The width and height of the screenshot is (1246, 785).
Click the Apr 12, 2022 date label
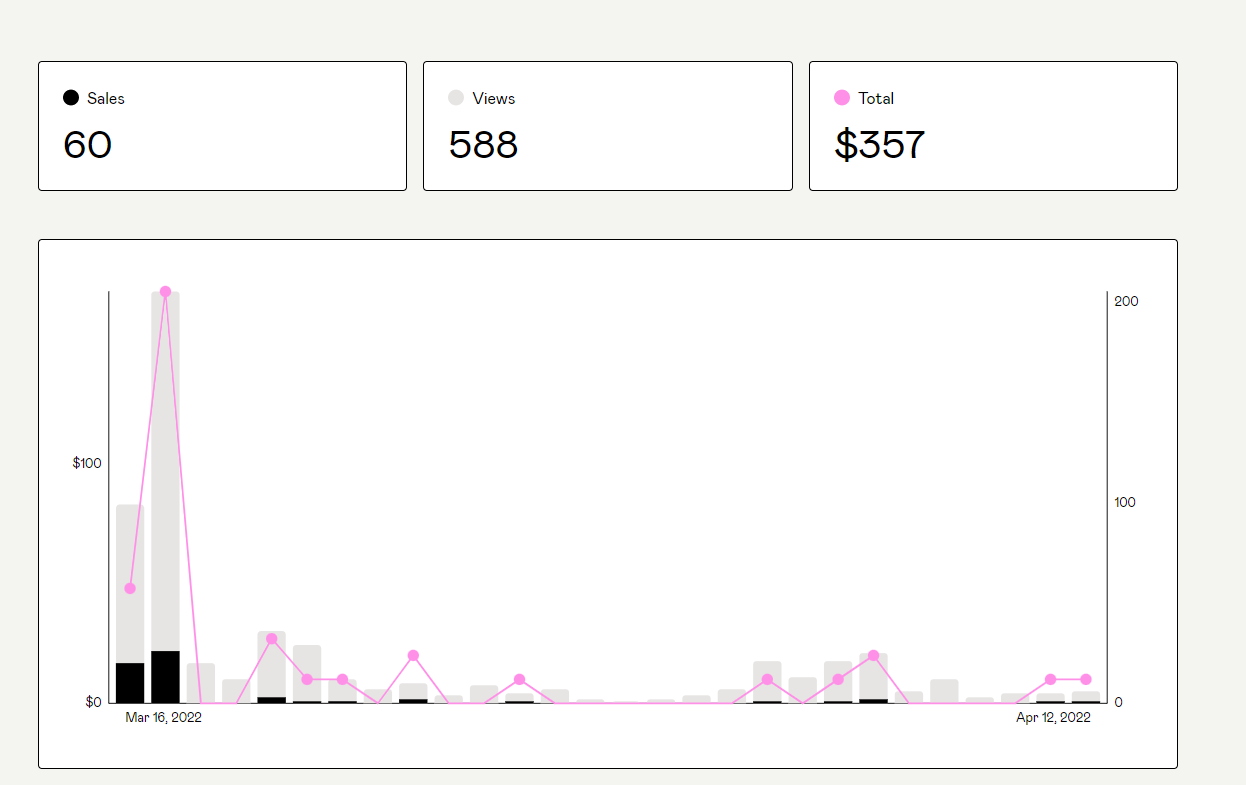click(1053, 718)
